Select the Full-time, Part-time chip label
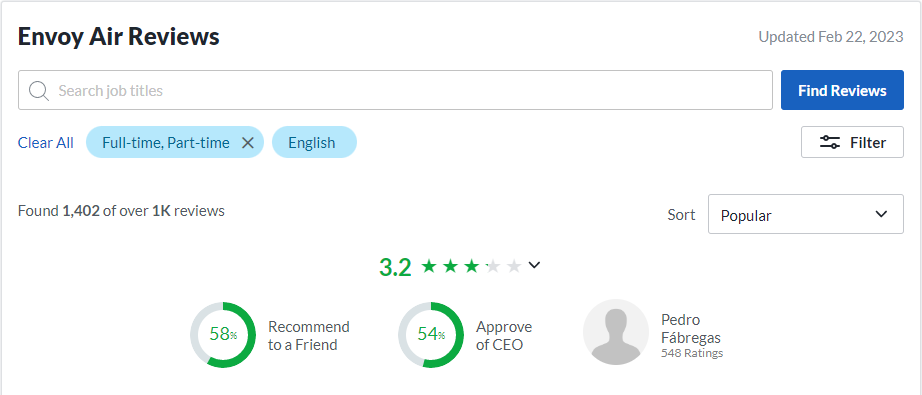 [x=166, y=143]
